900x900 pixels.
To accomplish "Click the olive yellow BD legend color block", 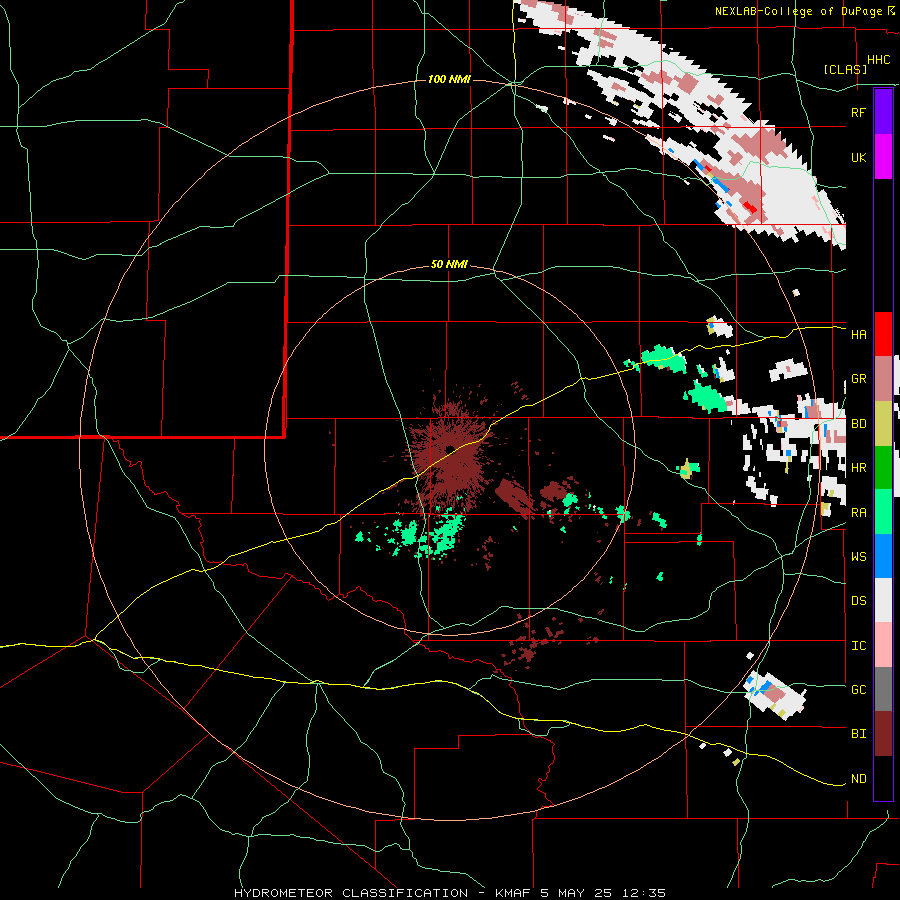I will (x=883, y=423).
